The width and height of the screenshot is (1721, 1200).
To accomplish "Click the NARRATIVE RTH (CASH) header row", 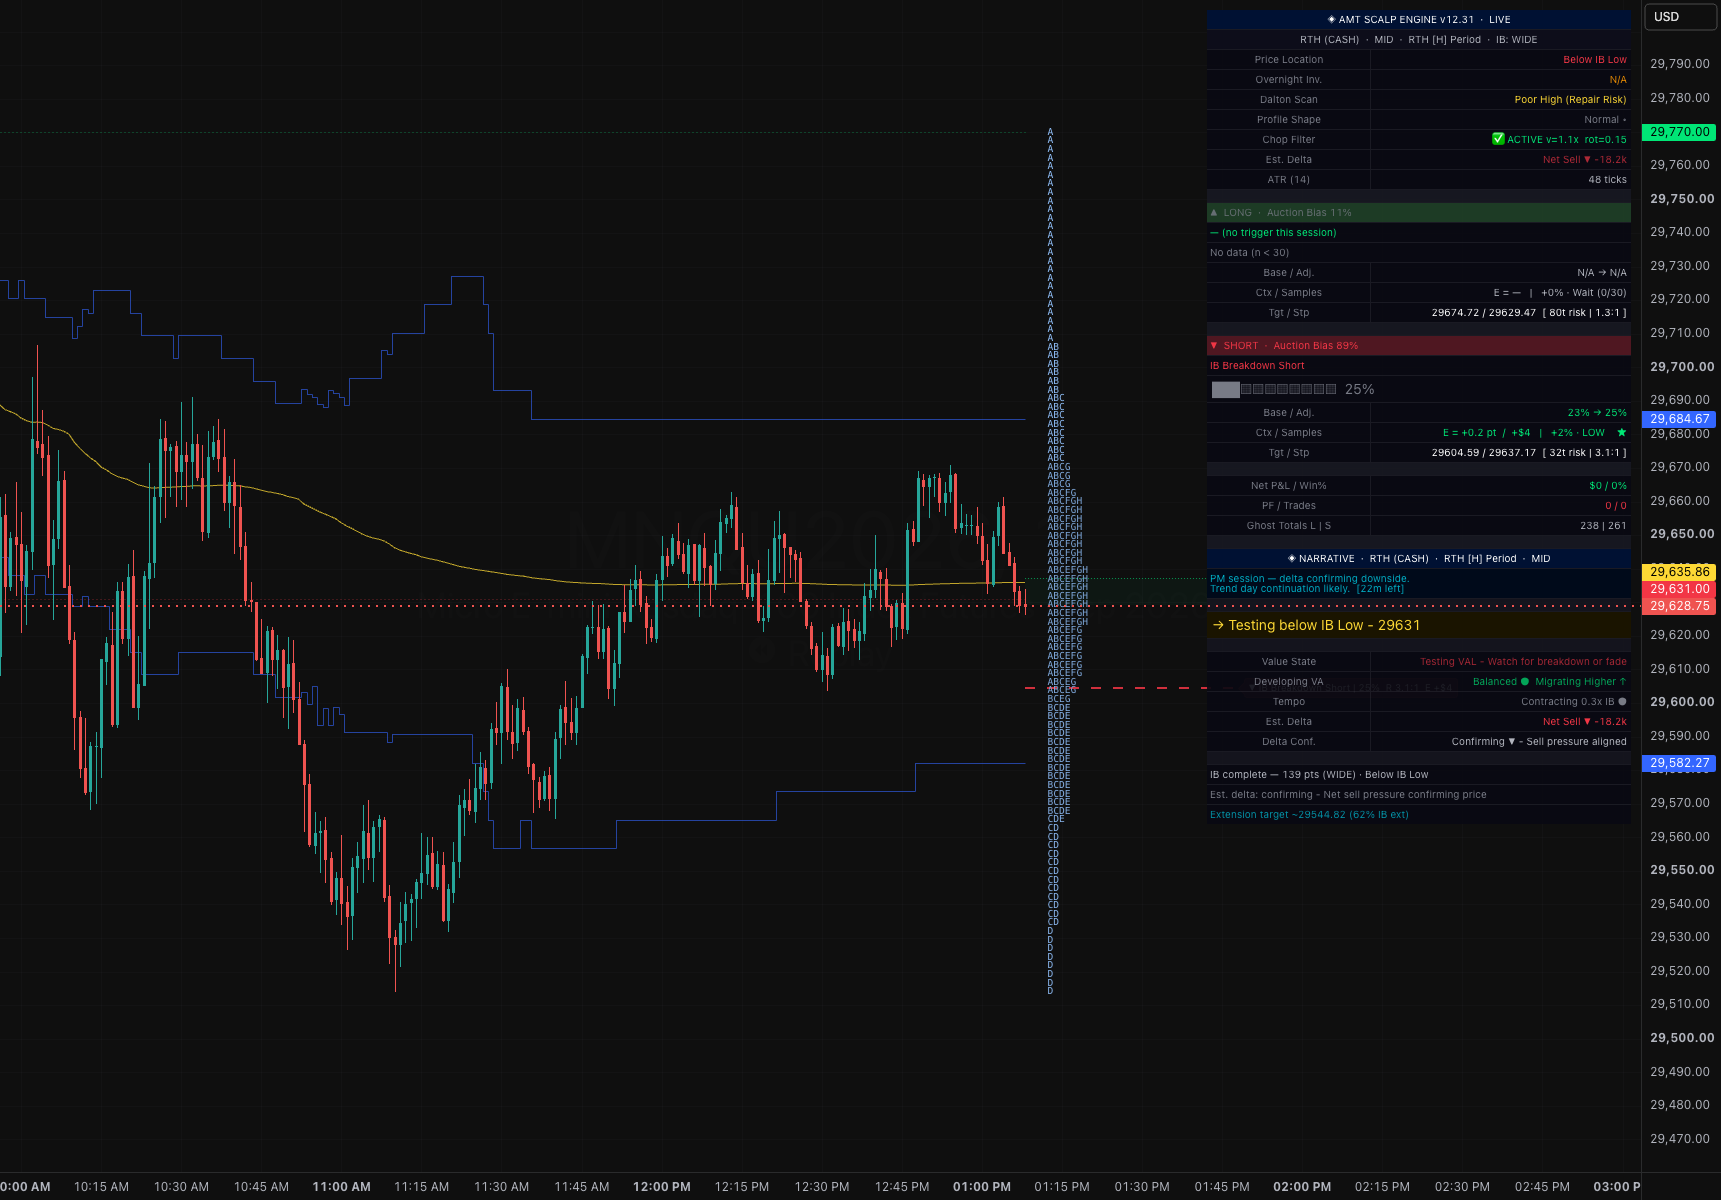I will (1419, 559).
